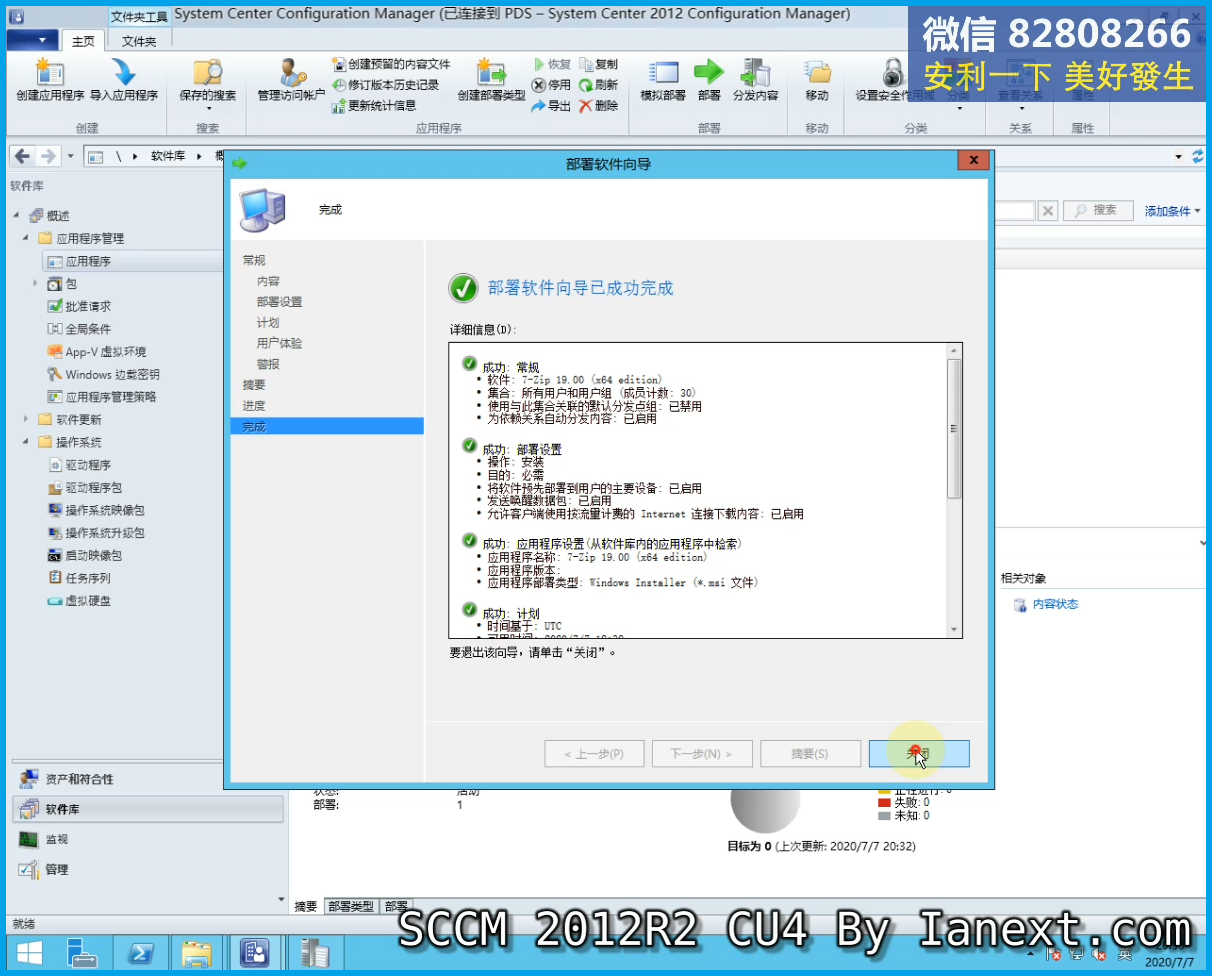Collapse the Overview (概述) tree node
Image resolution: width=1212 pixels, height=976 pixels.
(16, 216)
